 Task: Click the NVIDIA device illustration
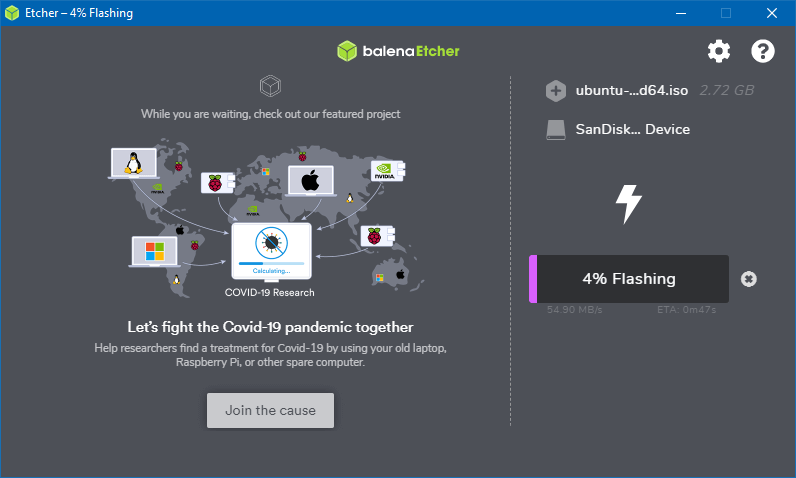[388, 171]
